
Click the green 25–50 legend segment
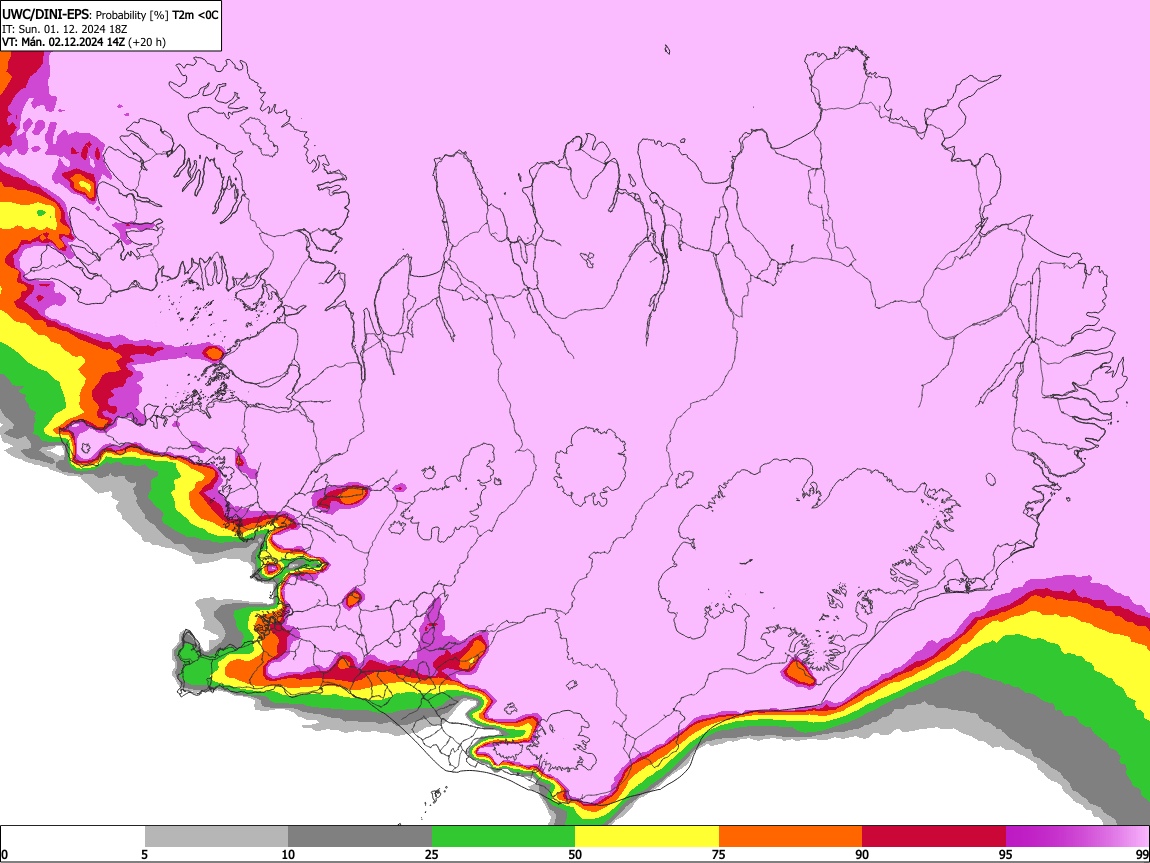tap(503, 837)
